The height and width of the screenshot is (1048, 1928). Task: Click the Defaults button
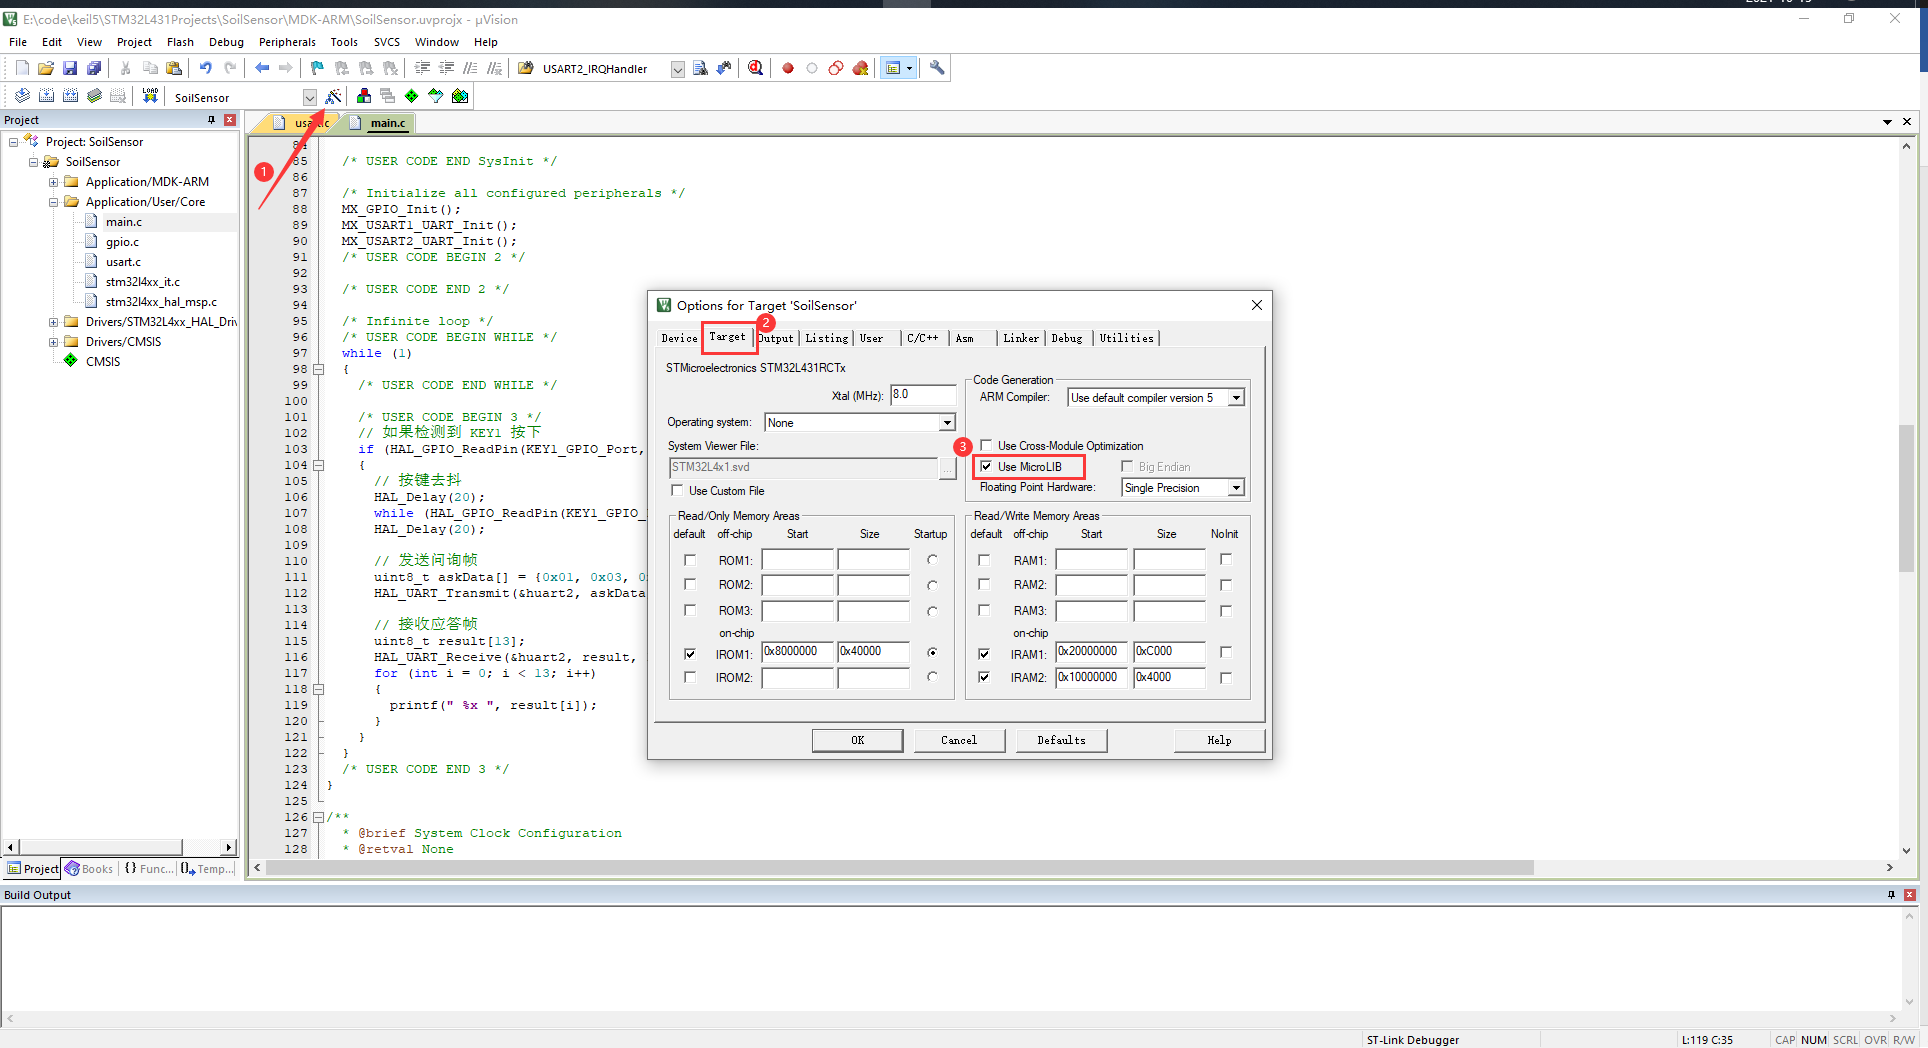(1061, 740)
